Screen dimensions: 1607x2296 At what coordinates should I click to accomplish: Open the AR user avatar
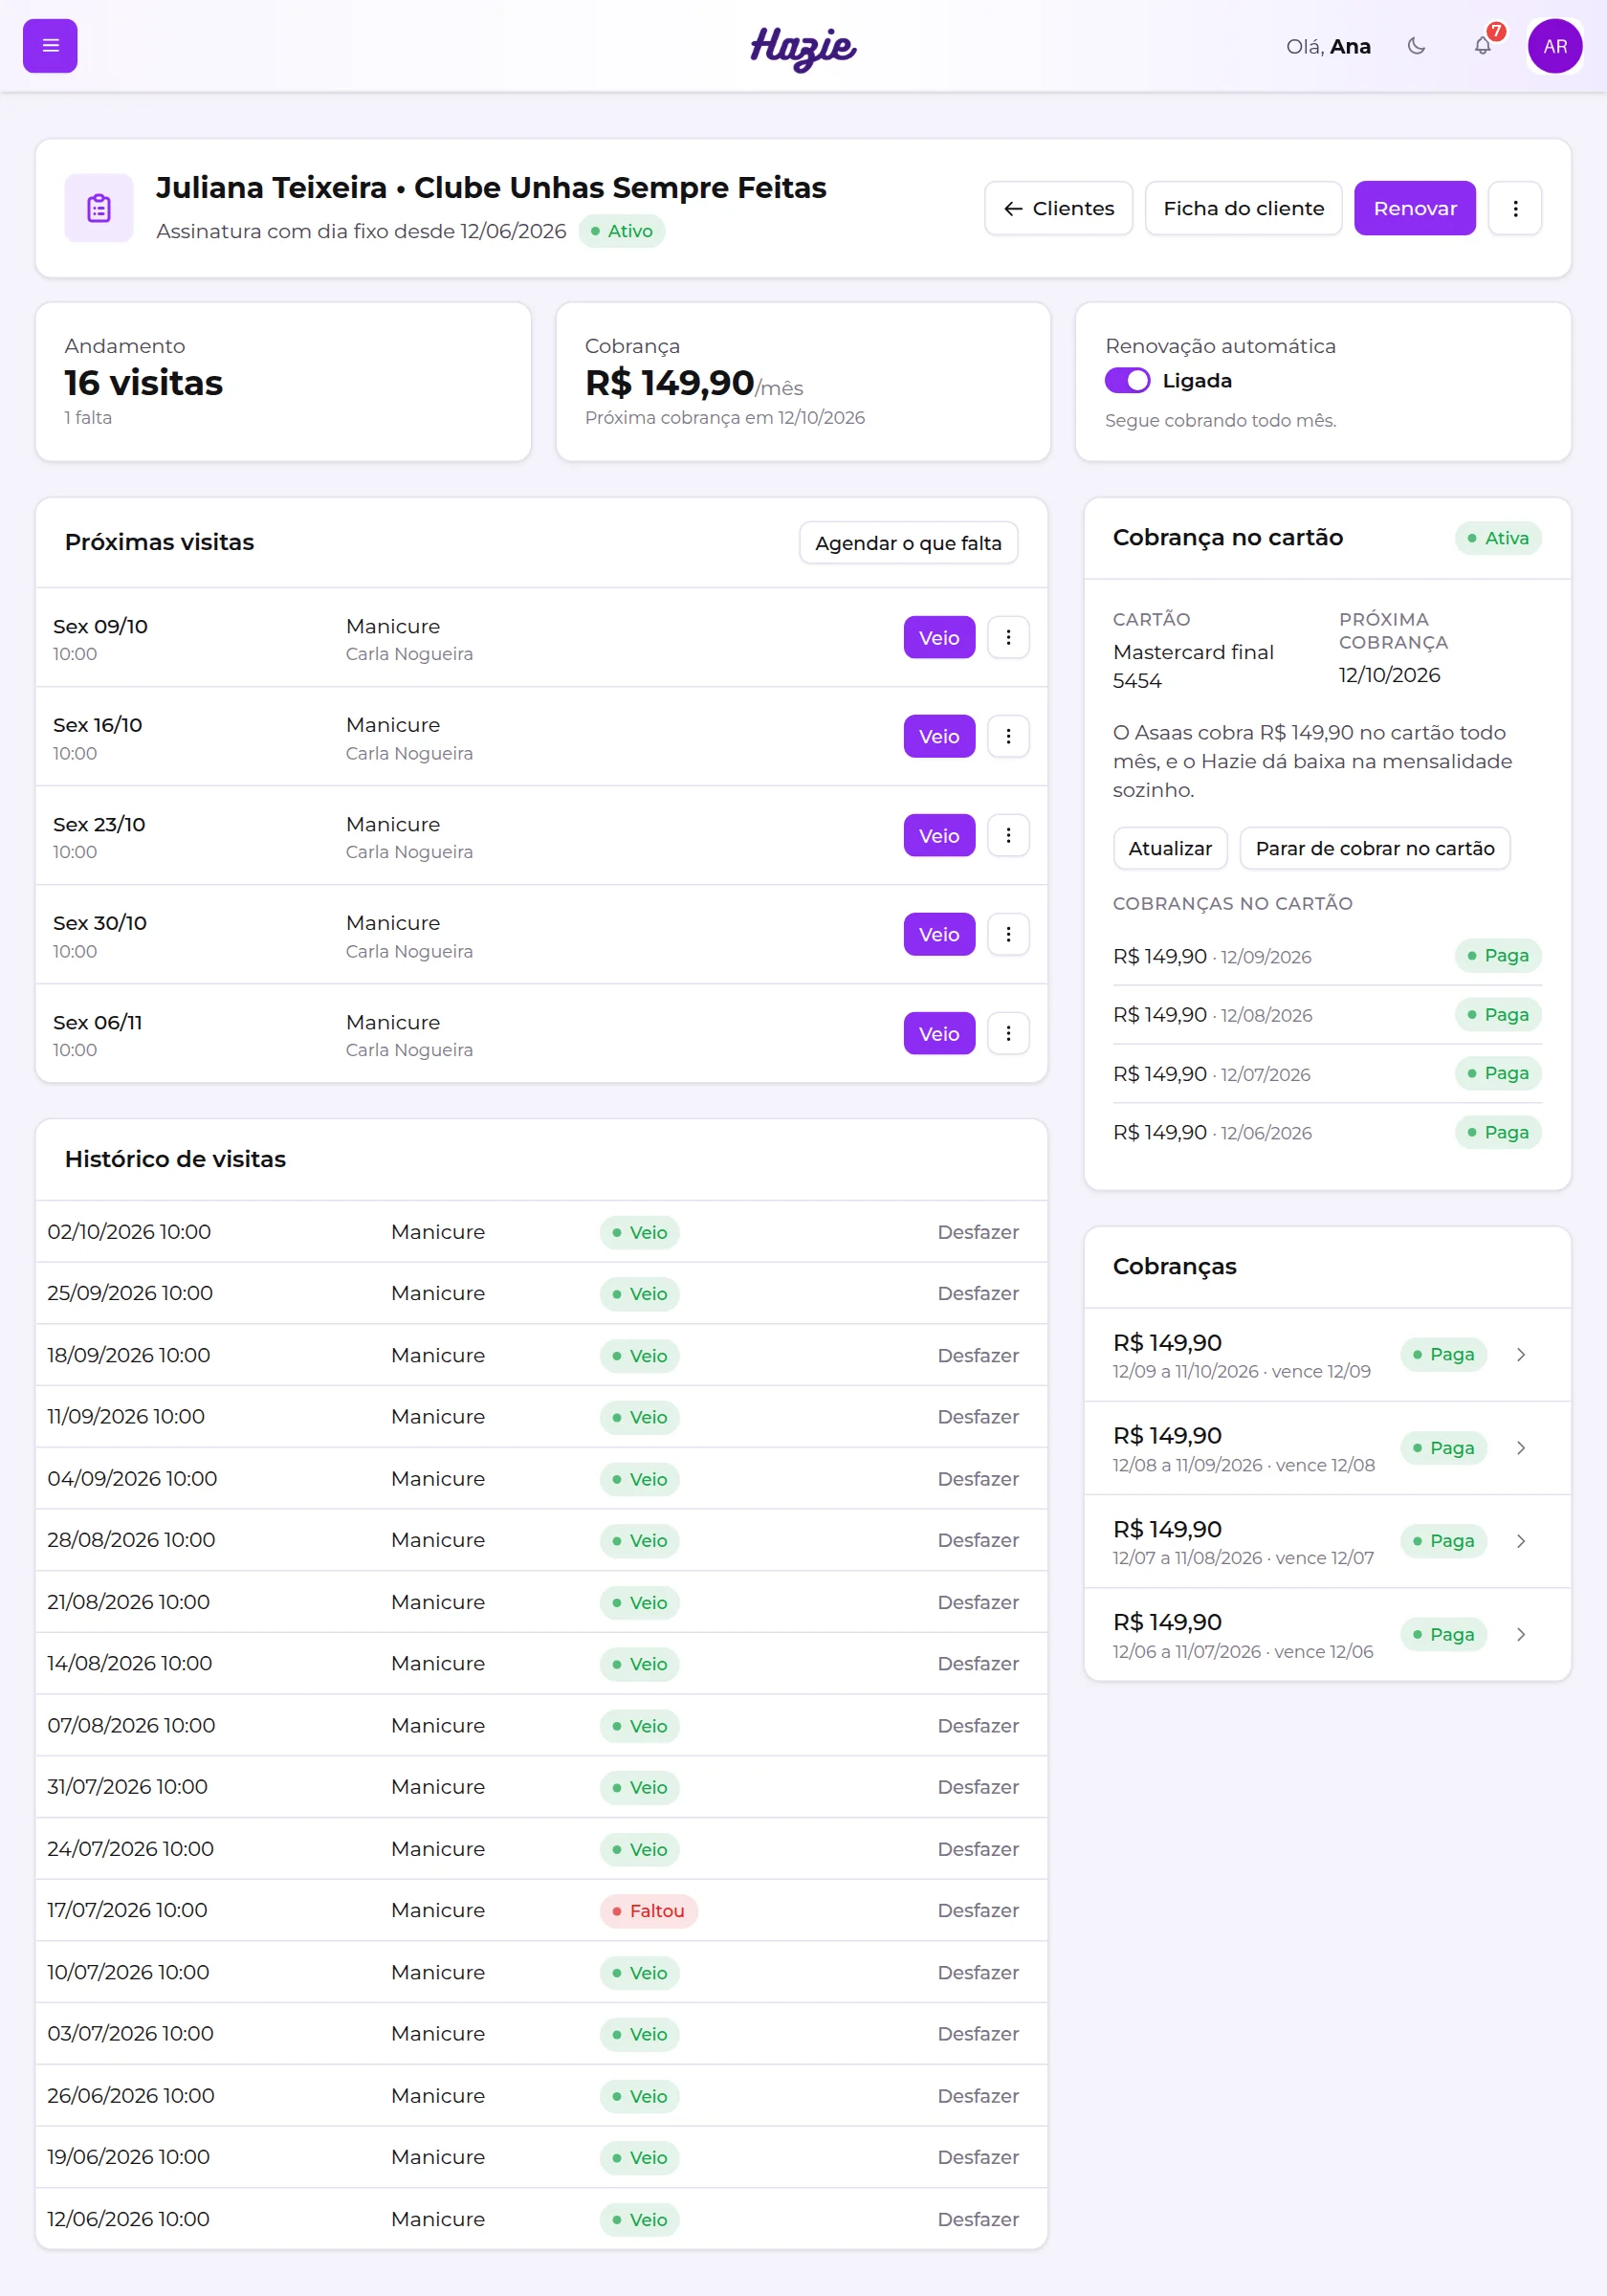[1554, 46]
